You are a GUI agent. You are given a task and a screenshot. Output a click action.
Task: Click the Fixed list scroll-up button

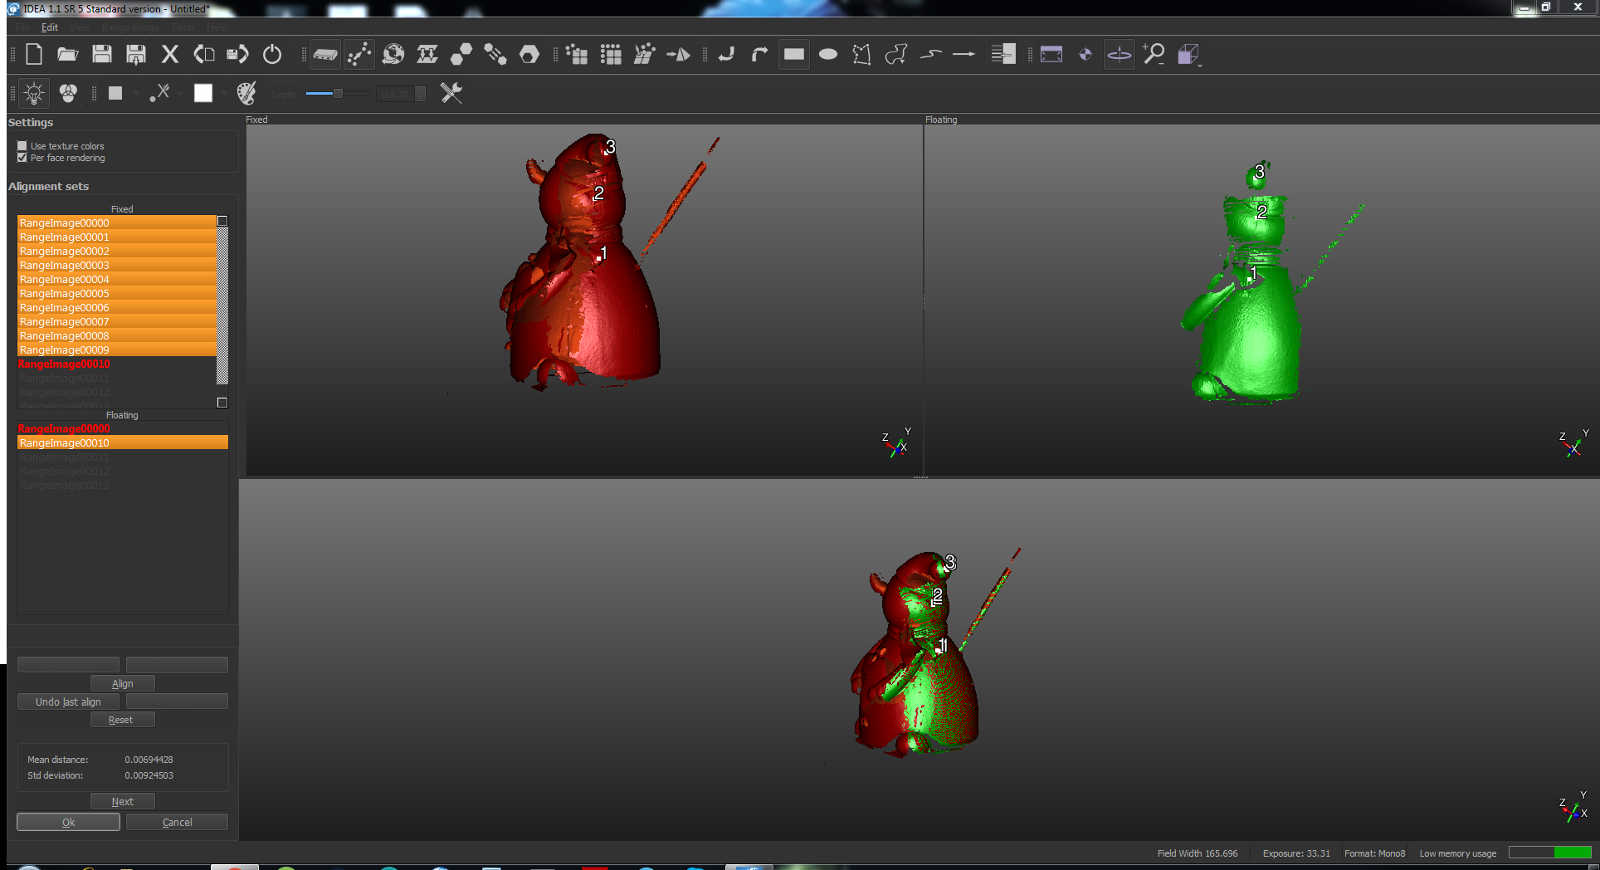pyautogui.click(x=222, y=221)
